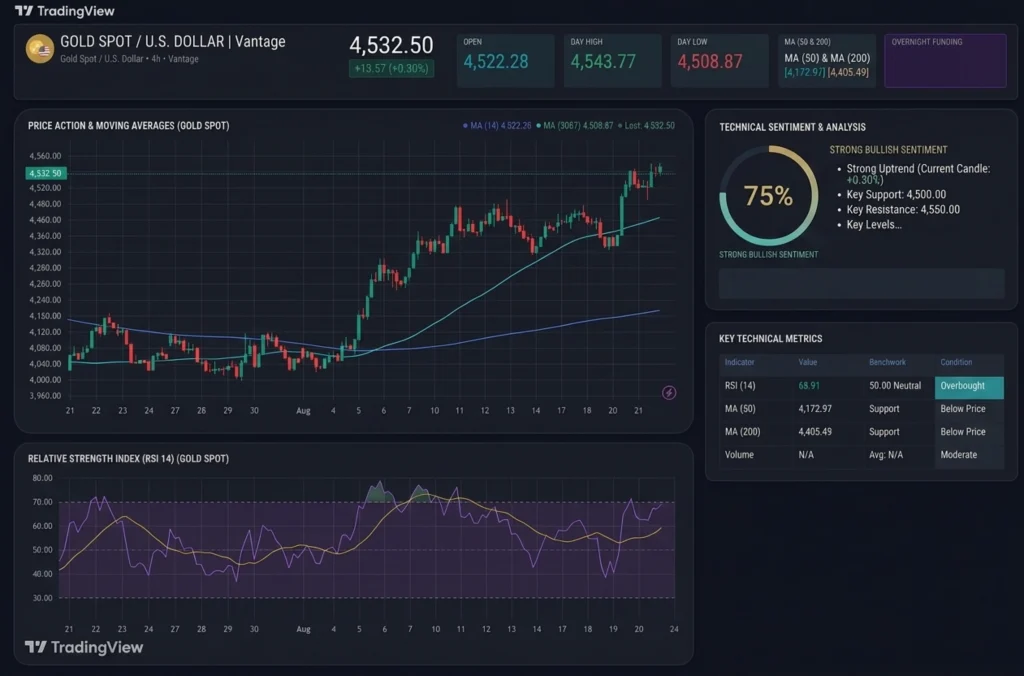Screen dimensions: 1024x676
Task: Click the 75% sentiment gauge
Action: 769,195
